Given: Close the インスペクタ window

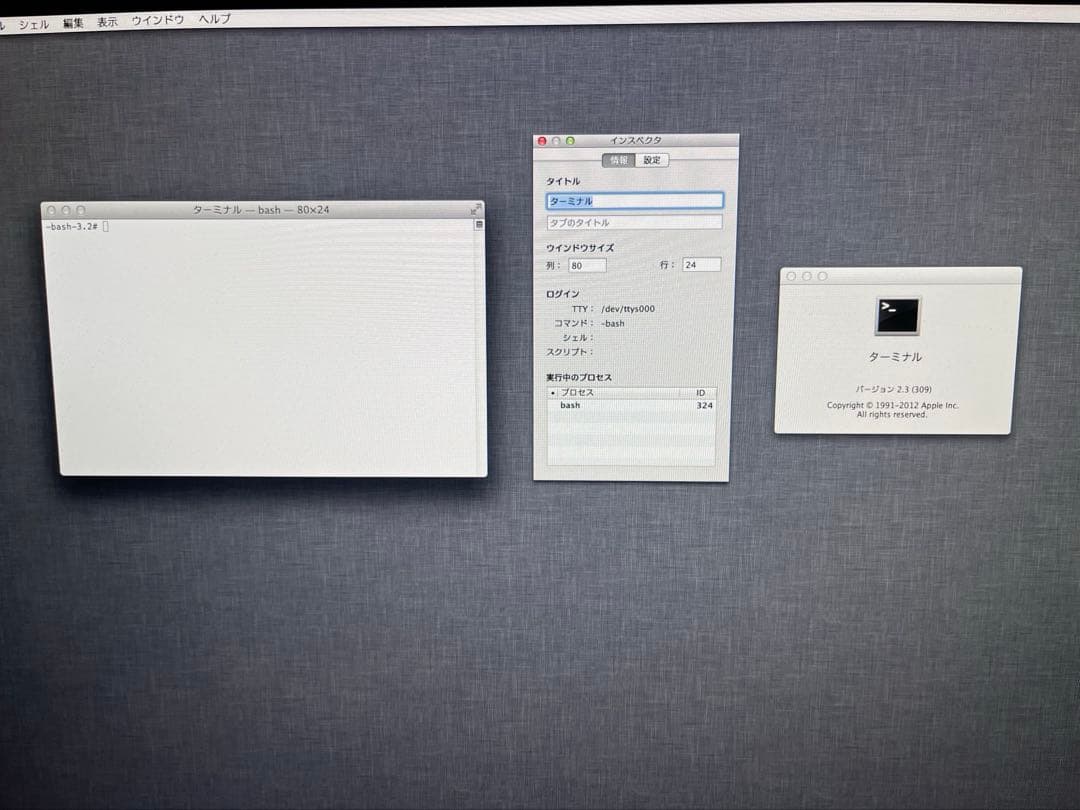Looking at the screenshot, I should click(x=540, y=141).
